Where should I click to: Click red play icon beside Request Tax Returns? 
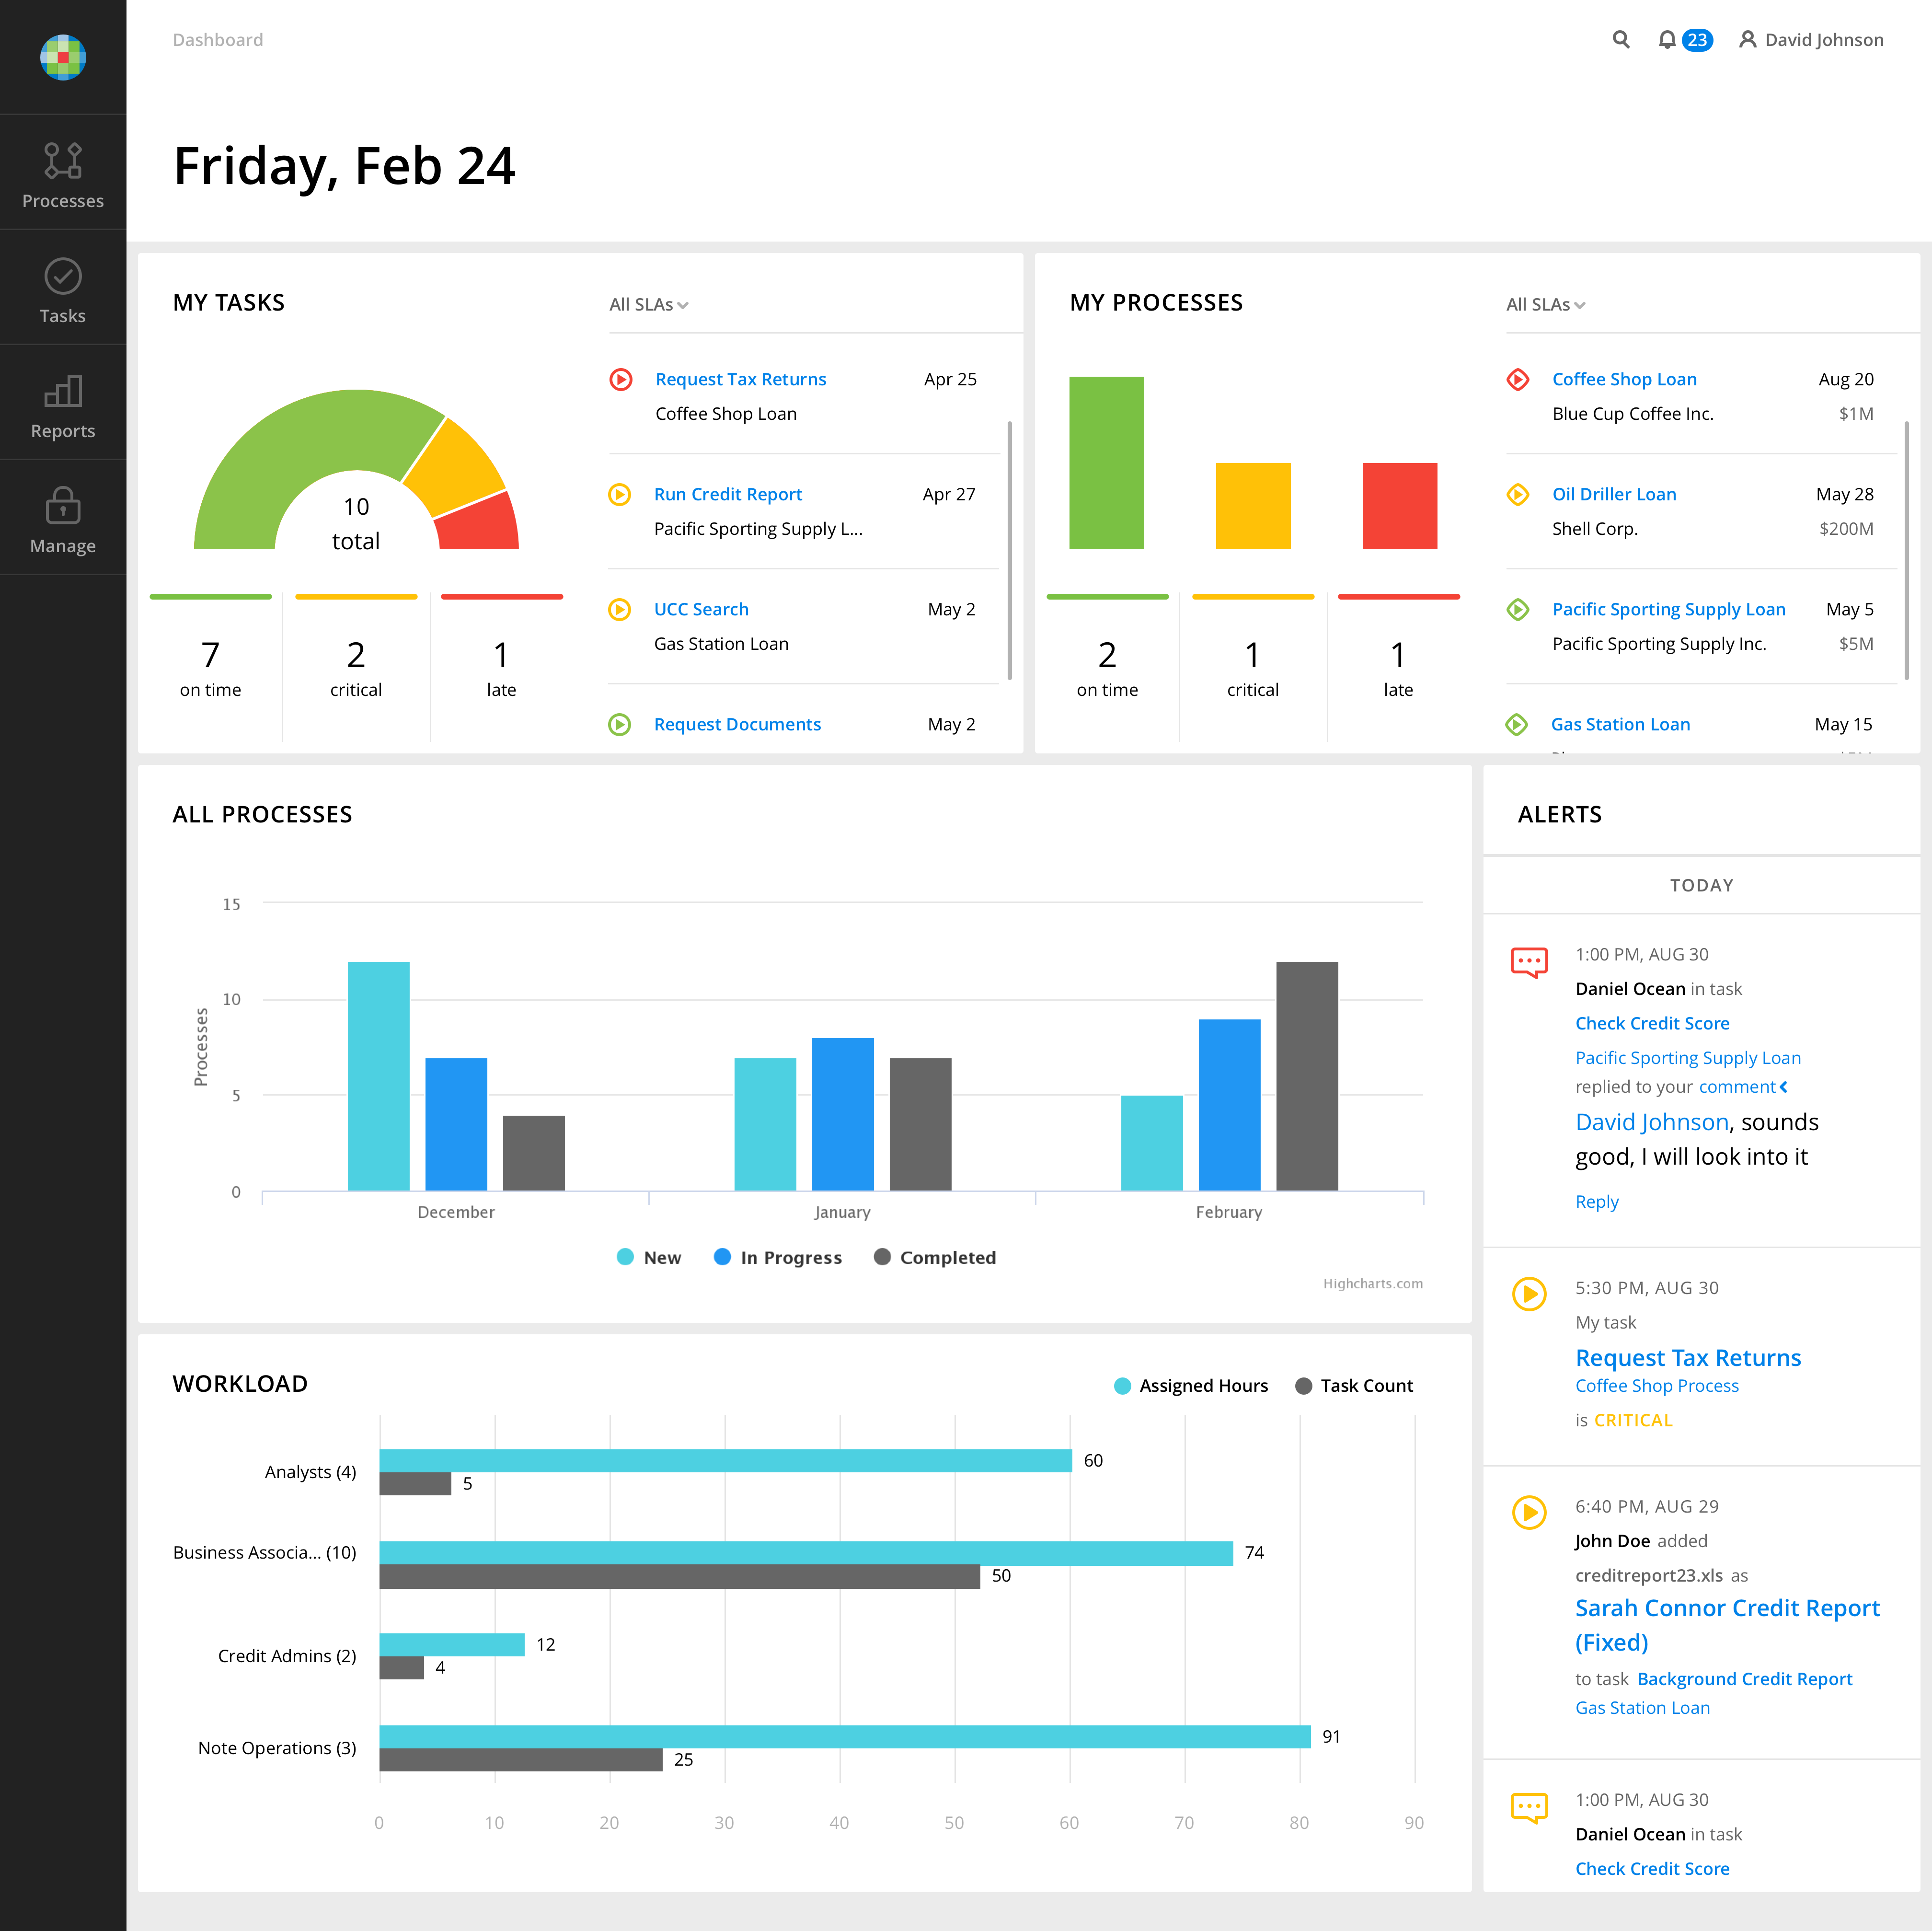click(621, 379)
